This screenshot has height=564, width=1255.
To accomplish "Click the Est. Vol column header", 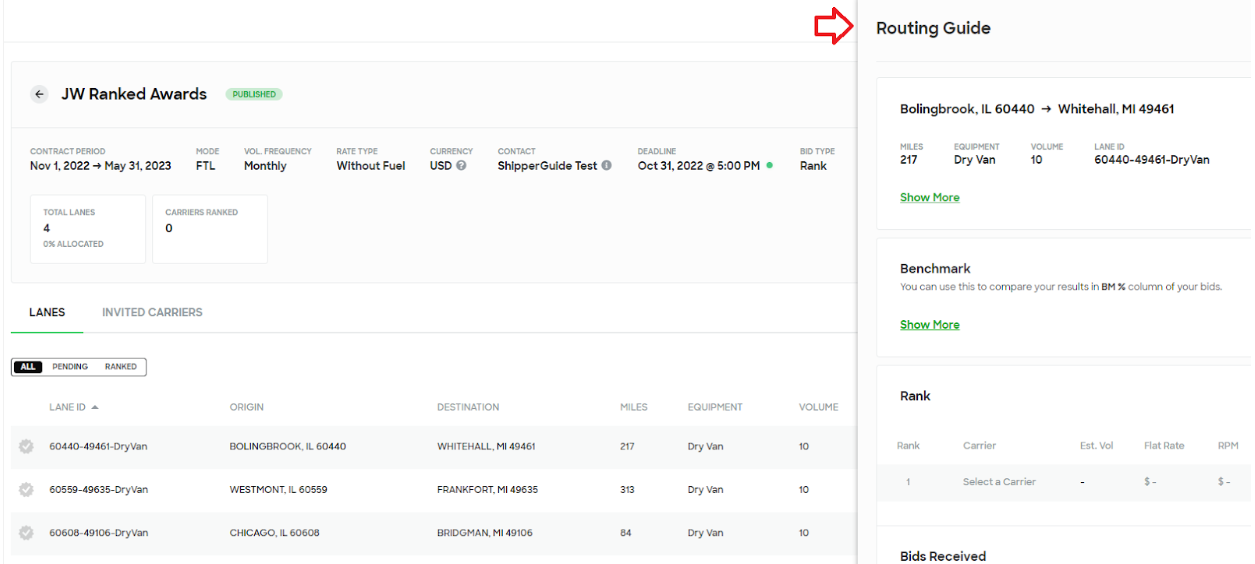I will 1097,446.
